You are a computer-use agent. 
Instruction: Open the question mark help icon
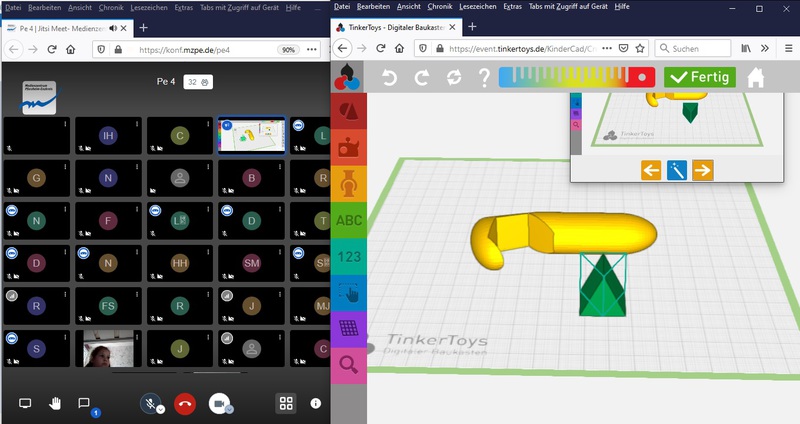click(485, 77)
